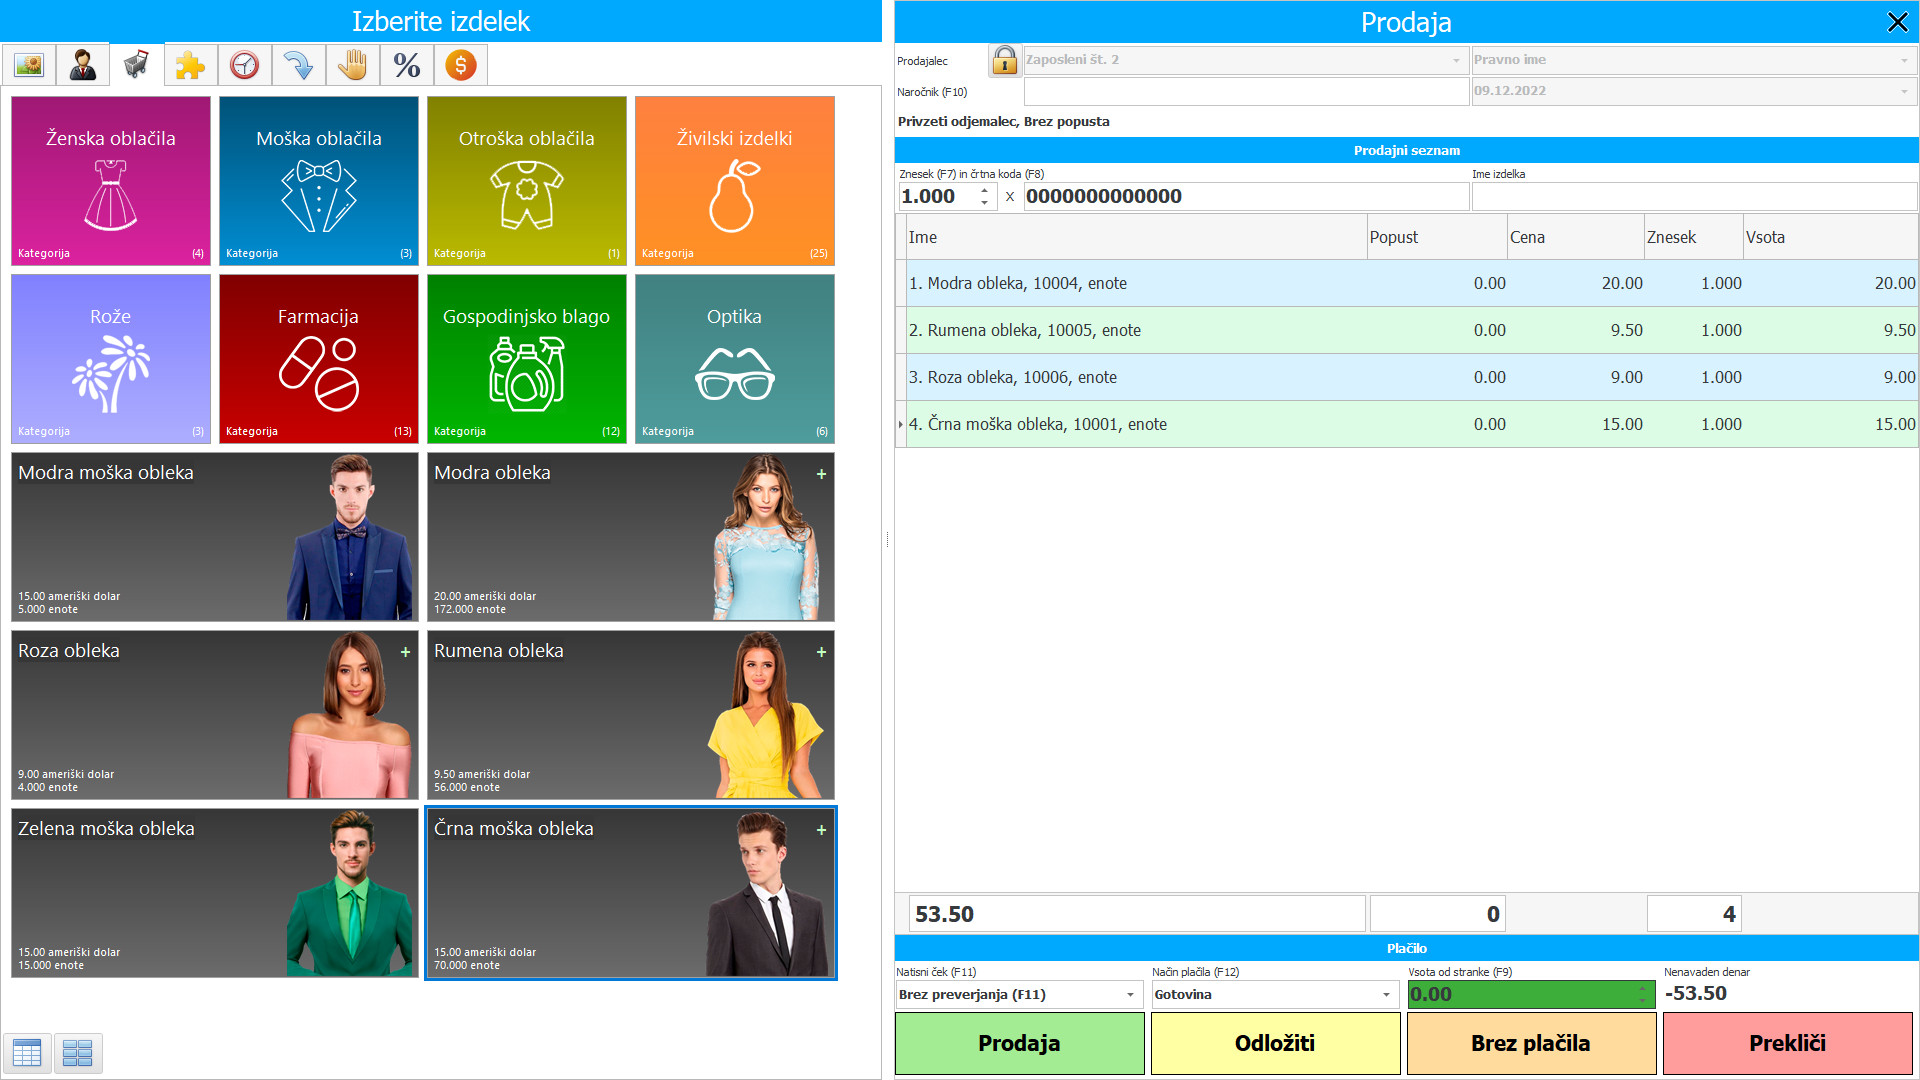This screenshot has width=1920, height=1080.
Task: Select the shopping cart tab icon
Action: pos(137,66)
